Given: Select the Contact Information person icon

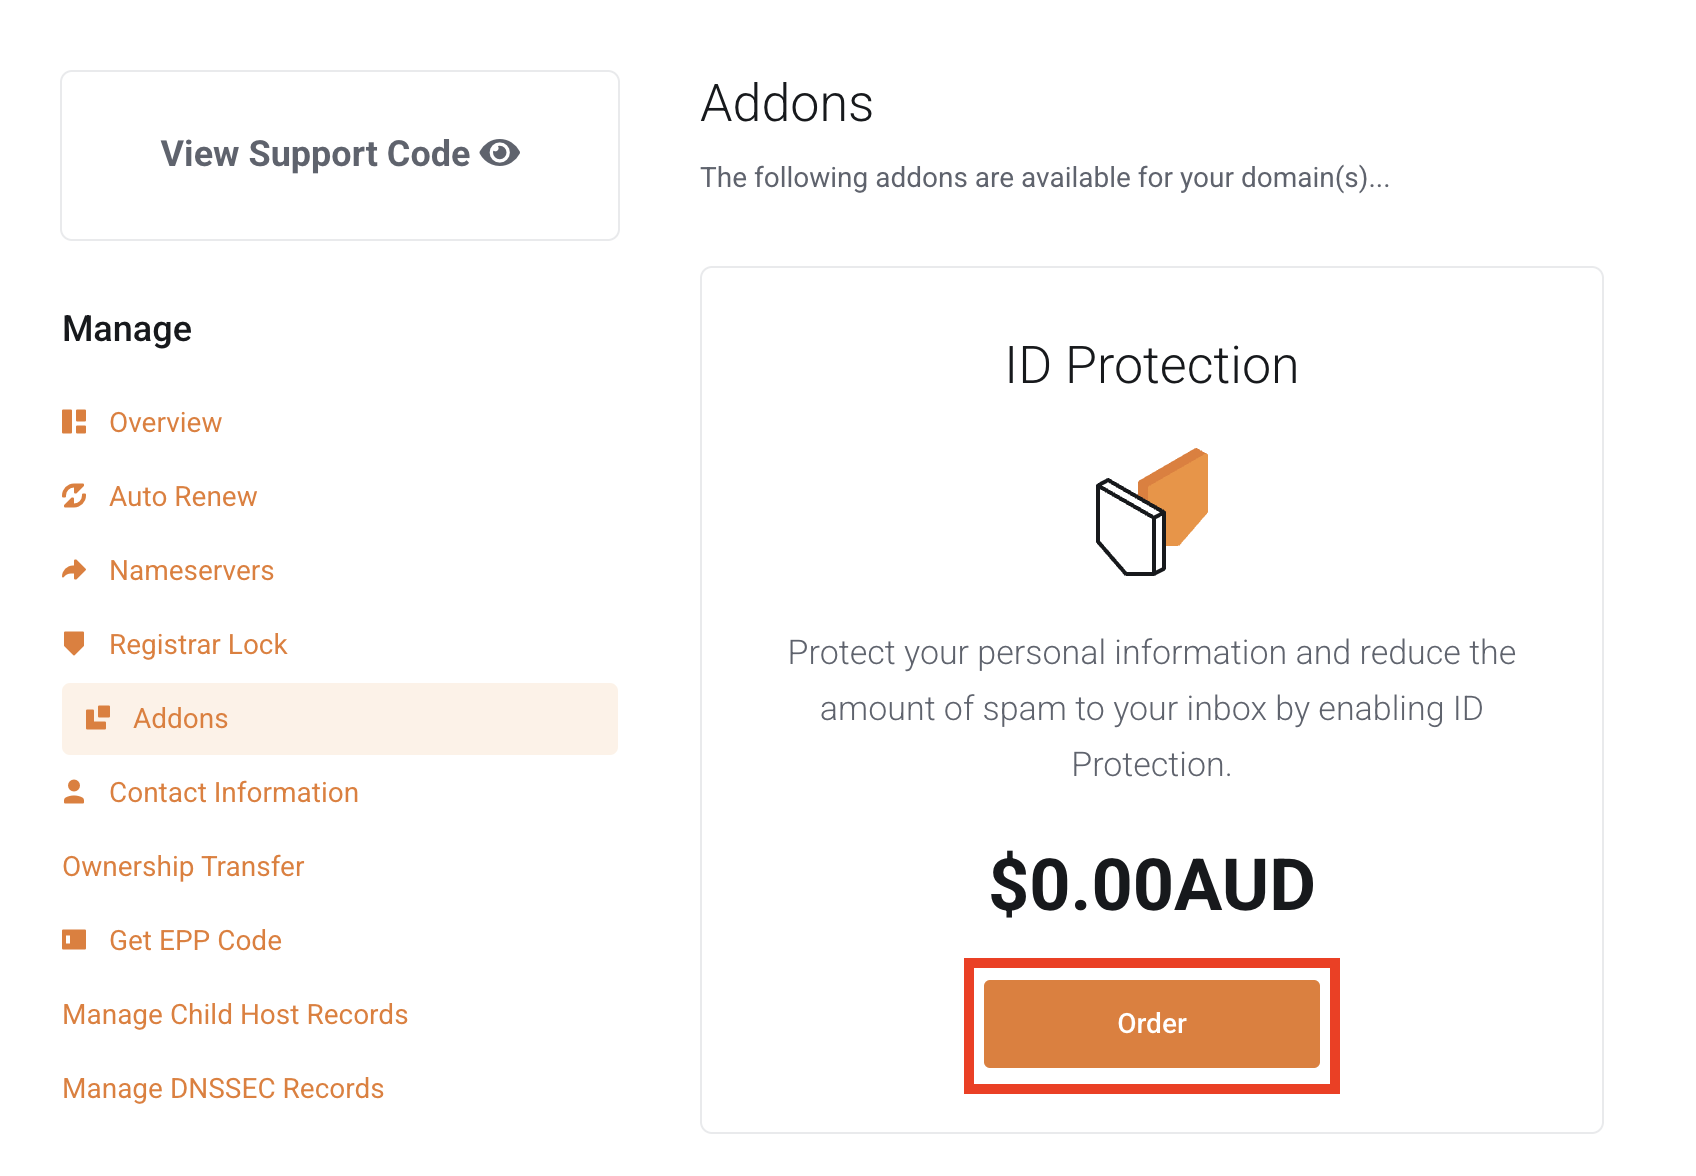Looking at the screenshot, I should point(75,792).
